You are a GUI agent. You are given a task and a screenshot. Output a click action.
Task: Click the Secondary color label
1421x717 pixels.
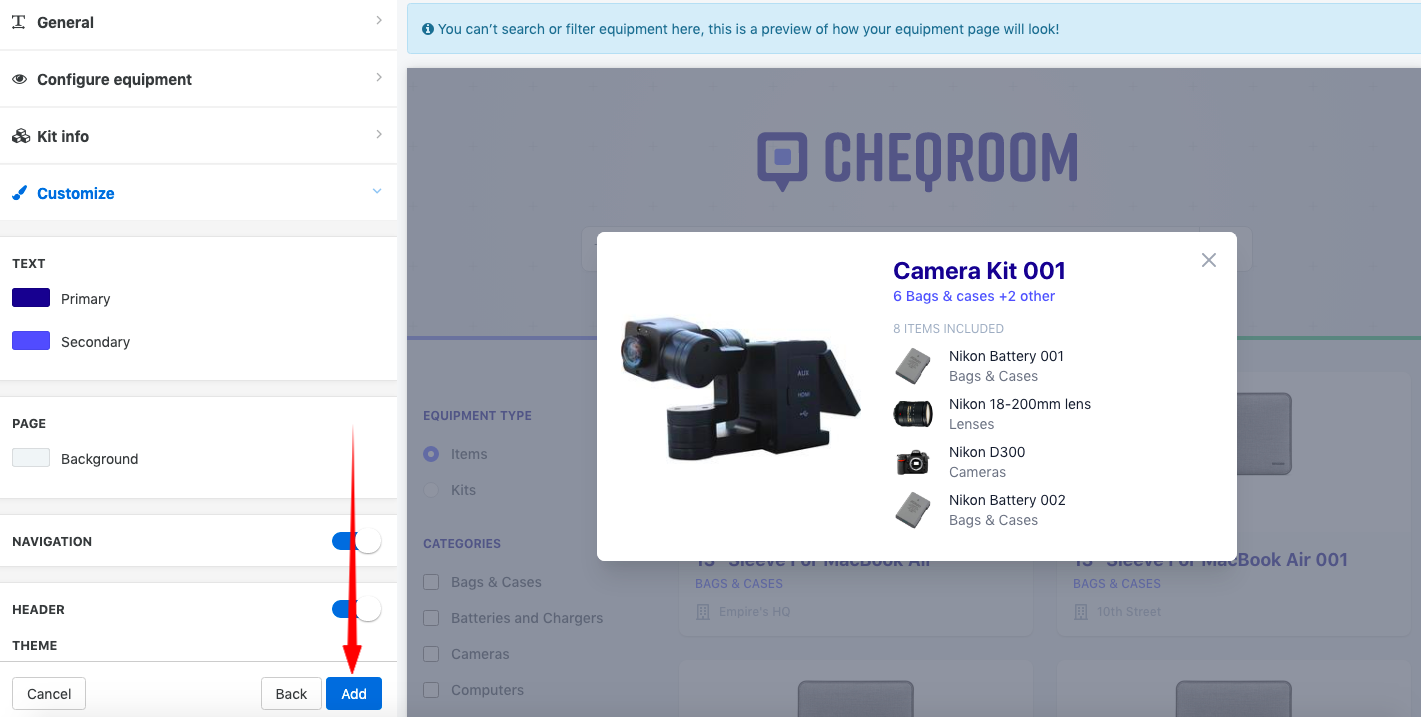[95, 342]
